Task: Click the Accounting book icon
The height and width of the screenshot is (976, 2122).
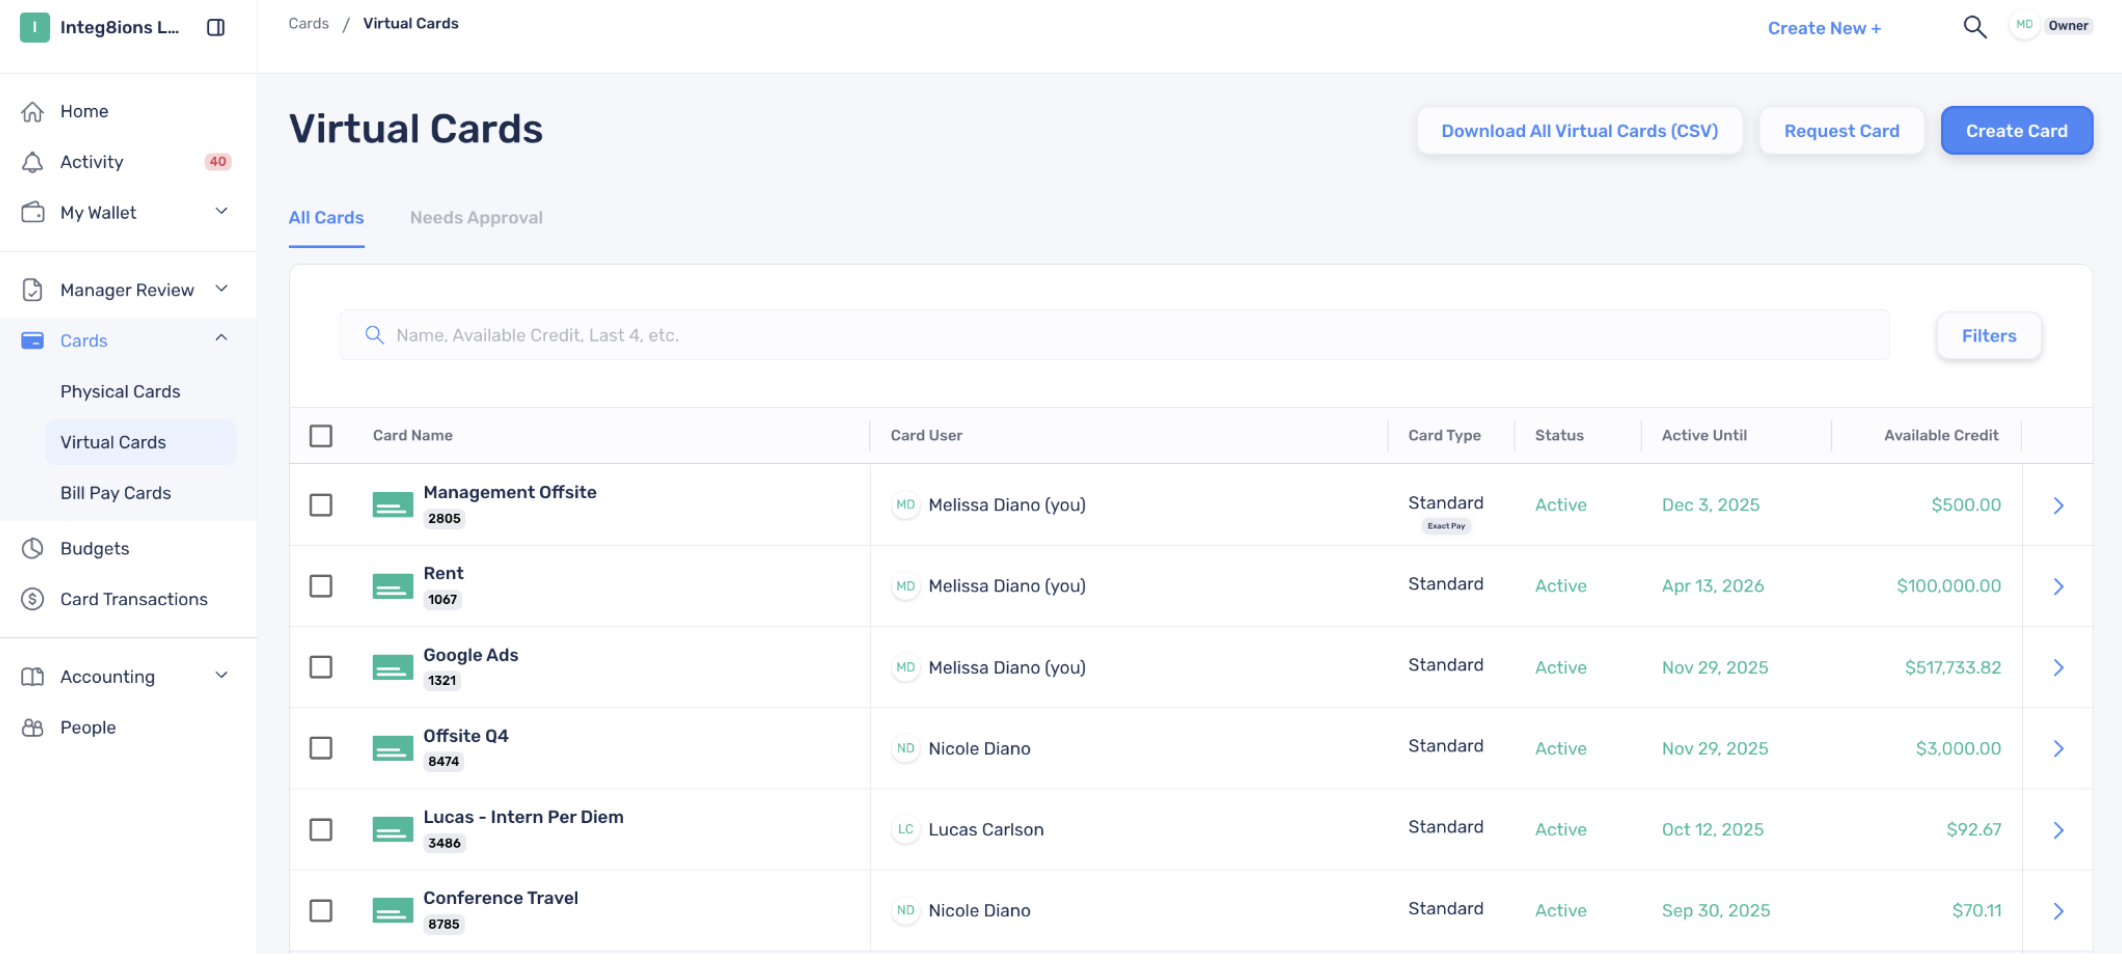Action: (x=33, y=677)
